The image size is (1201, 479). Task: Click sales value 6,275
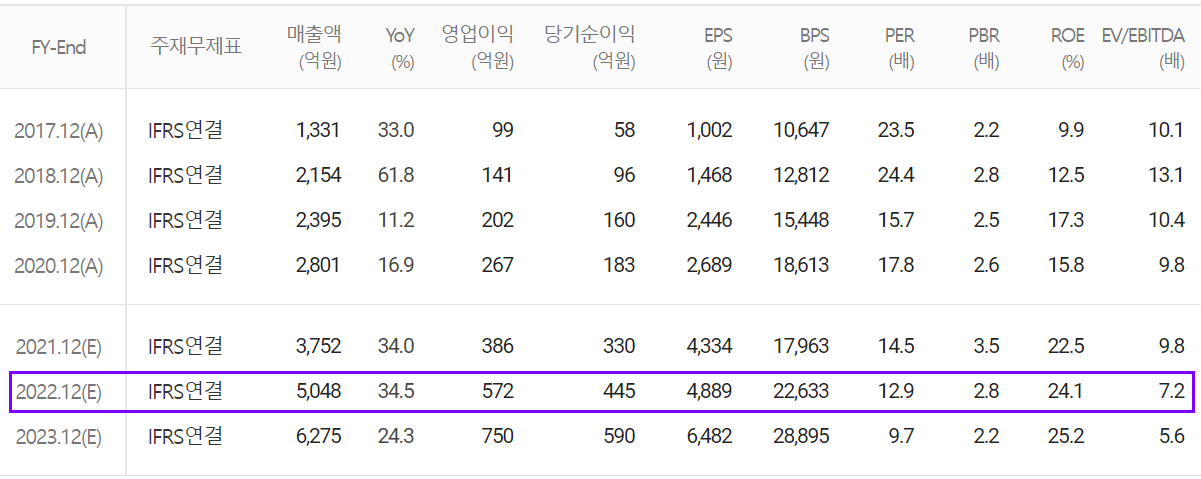pyautogui.click(x=318, y=436)
